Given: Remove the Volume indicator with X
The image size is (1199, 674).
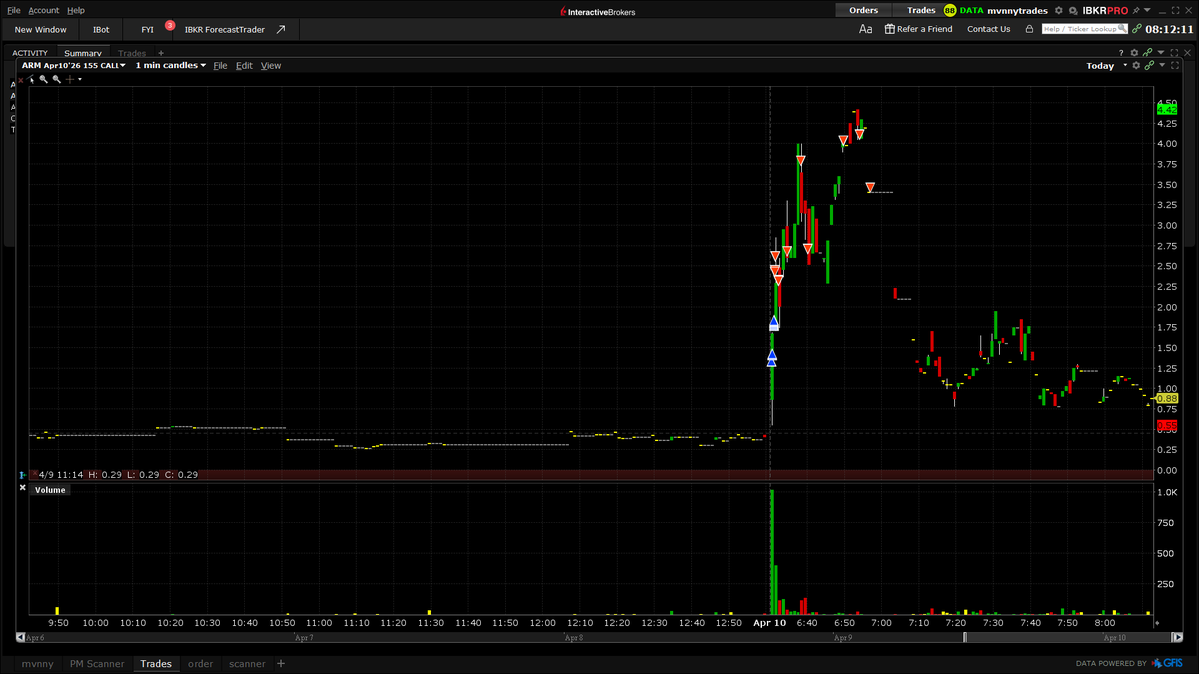Looking at the screenshot, I should click(22, 487).
